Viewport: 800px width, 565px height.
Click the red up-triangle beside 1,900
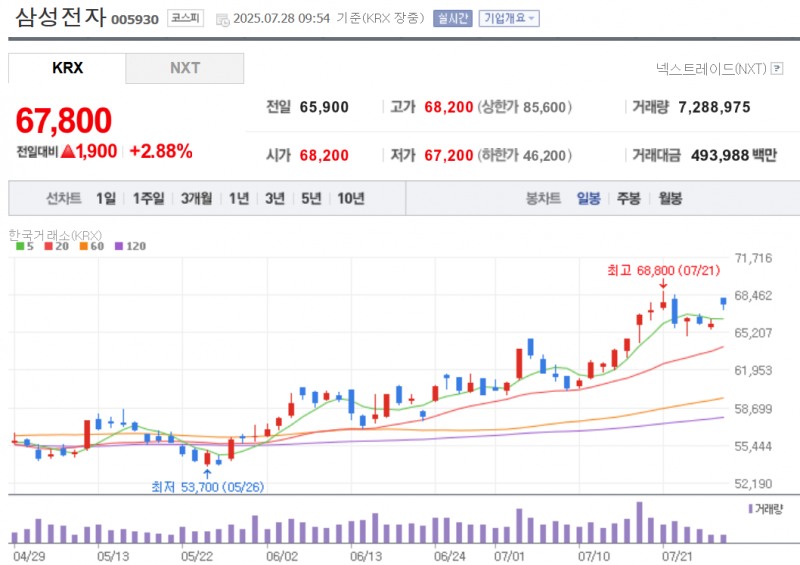(68, 152)
